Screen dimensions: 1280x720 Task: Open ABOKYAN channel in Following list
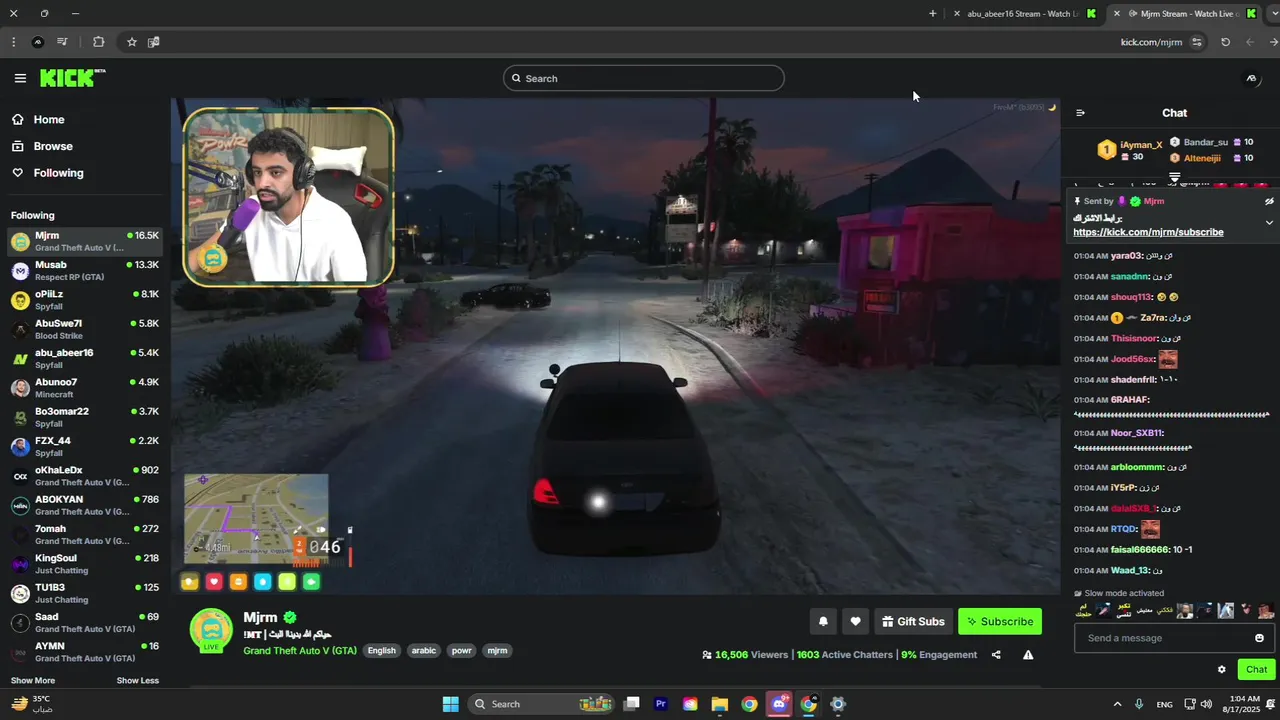(85, 505)
